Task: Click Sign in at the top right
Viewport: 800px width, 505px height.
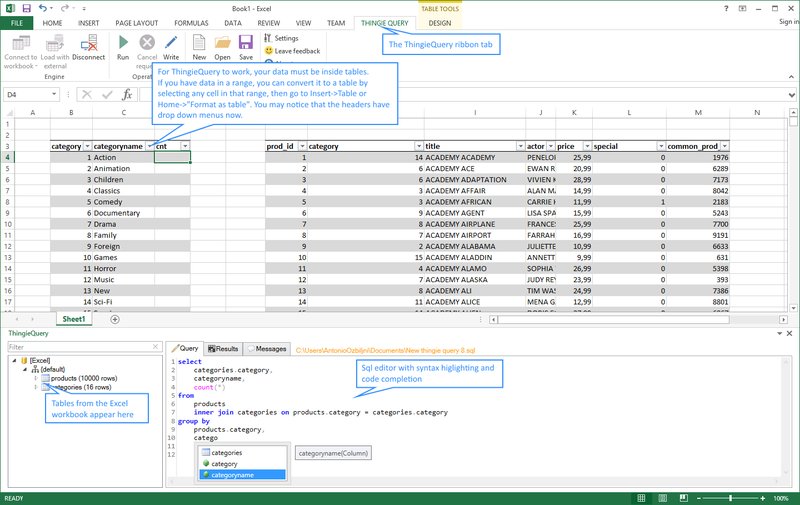Action: pyautogui.click(x=789, y=21)
